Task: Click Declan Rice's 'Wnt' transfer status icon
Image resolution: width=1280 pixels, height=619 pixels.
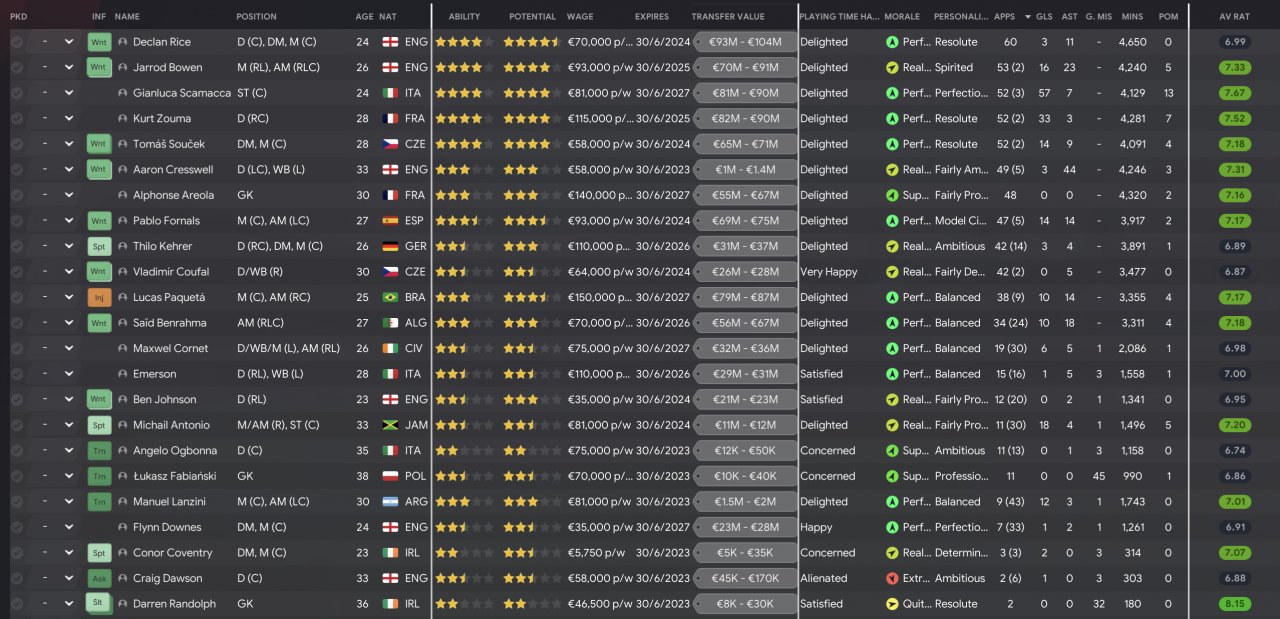Action: (98, 42)
